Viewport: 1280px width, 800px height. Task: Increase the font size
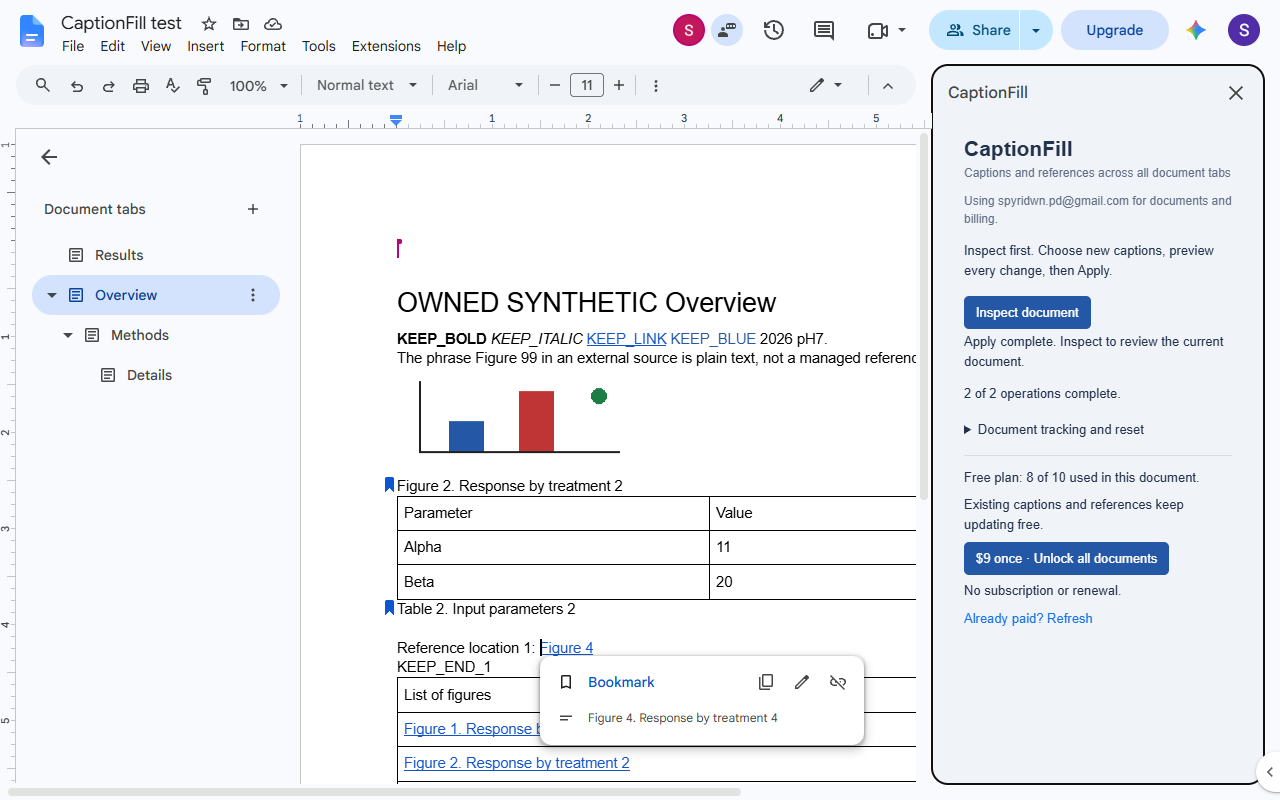(619, 85)
